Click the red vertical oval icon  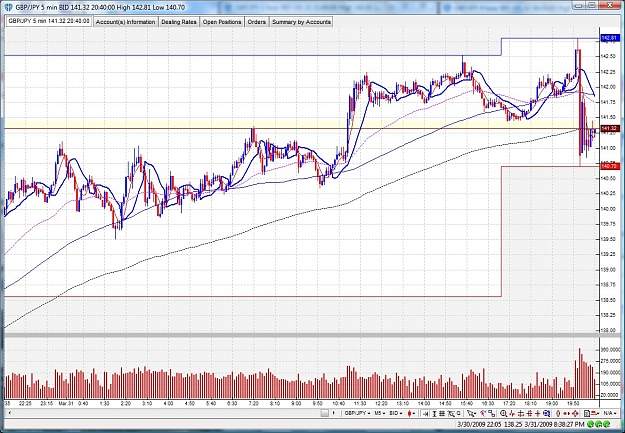pos(558,413)
